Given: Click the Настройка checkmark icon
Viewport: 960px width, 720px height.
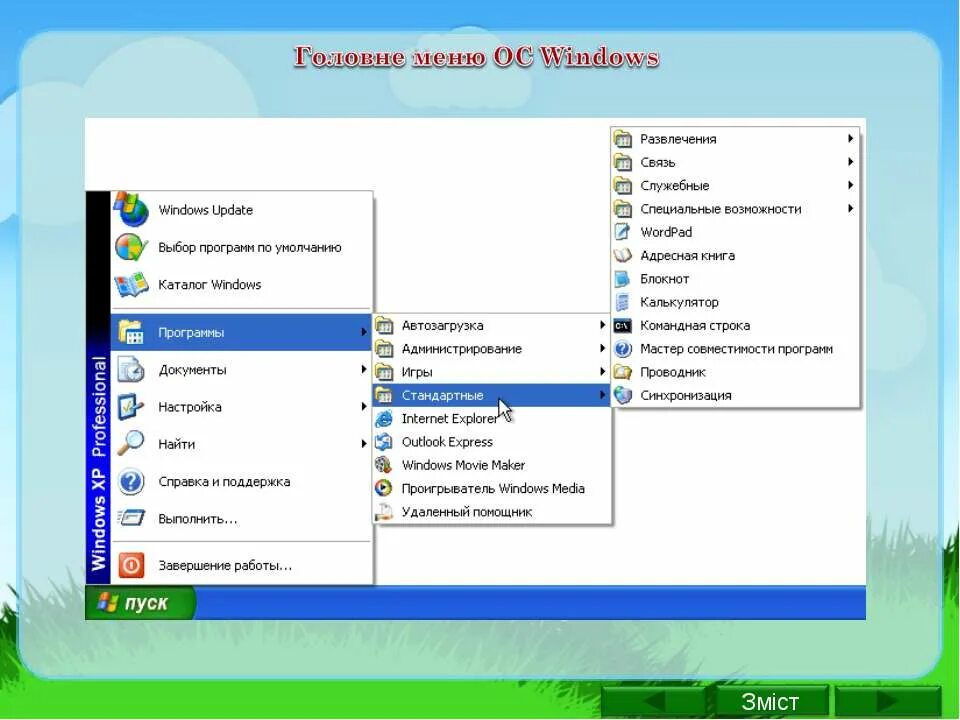Looking at the screenshot, I should (131, 407).
